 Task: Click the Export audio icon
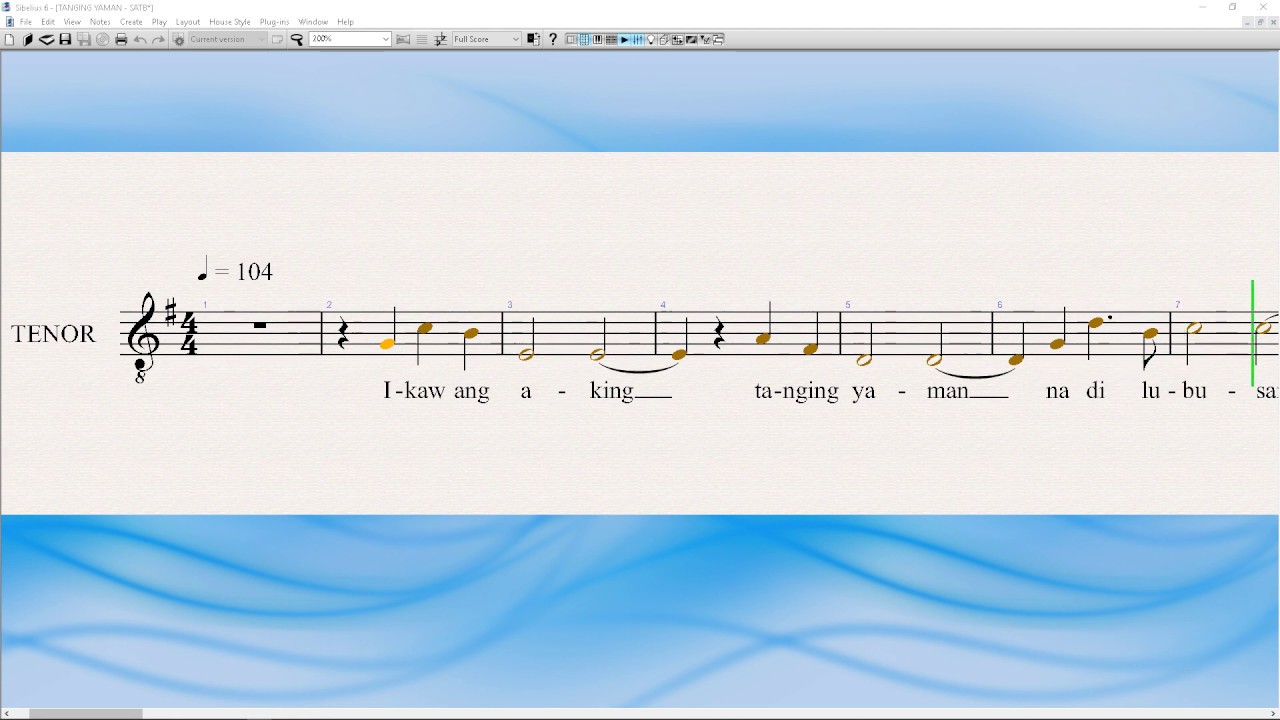84,39
